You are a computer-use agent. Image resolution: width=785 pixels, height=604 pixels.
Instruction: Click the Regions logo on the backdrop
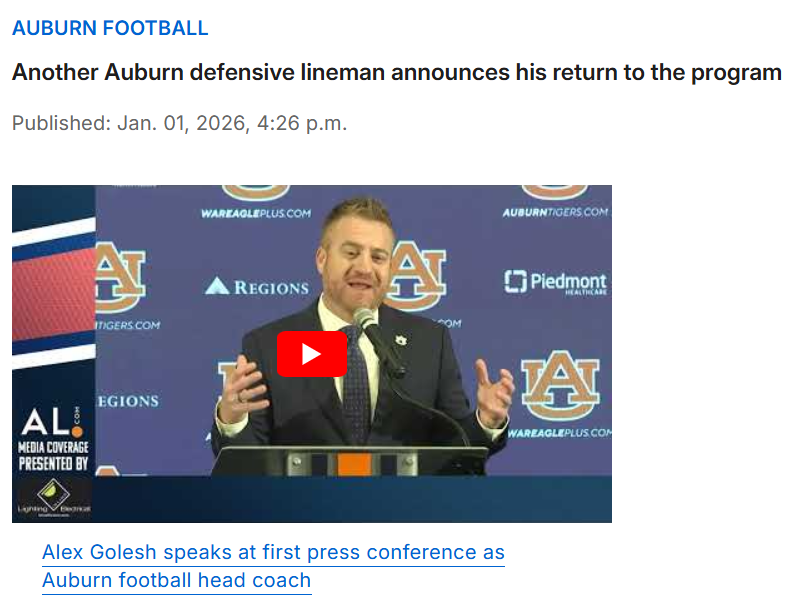(x=257, y=287)
